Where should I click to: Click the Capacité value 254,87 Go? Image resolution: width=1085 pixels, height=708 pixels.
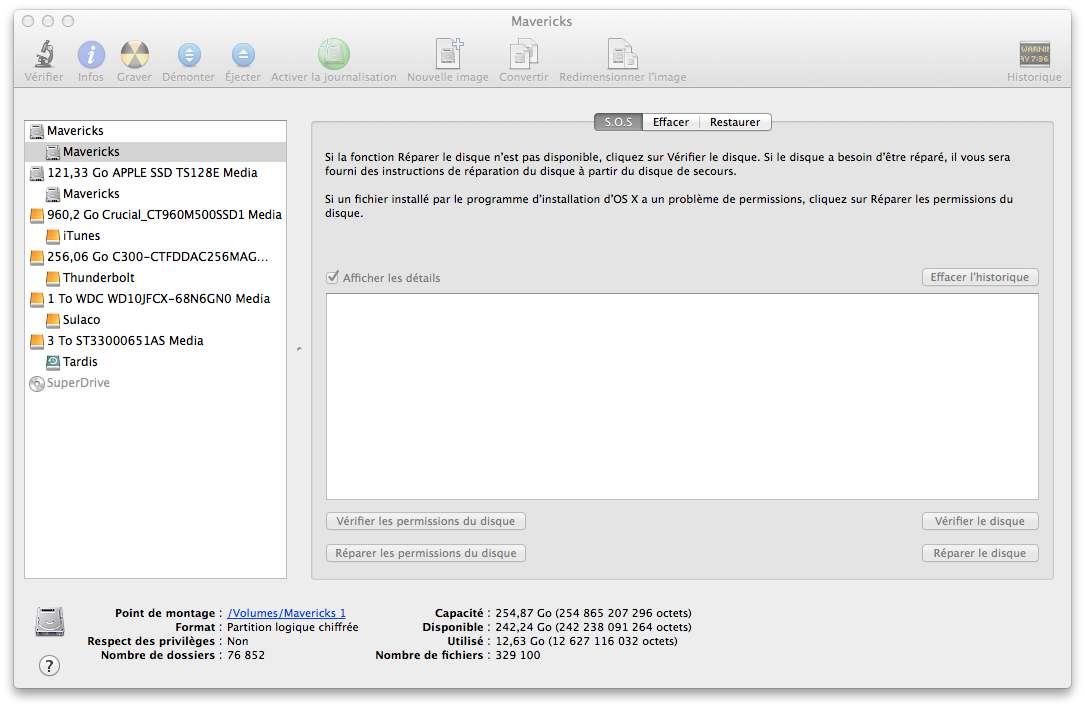(x=593, y=613)
